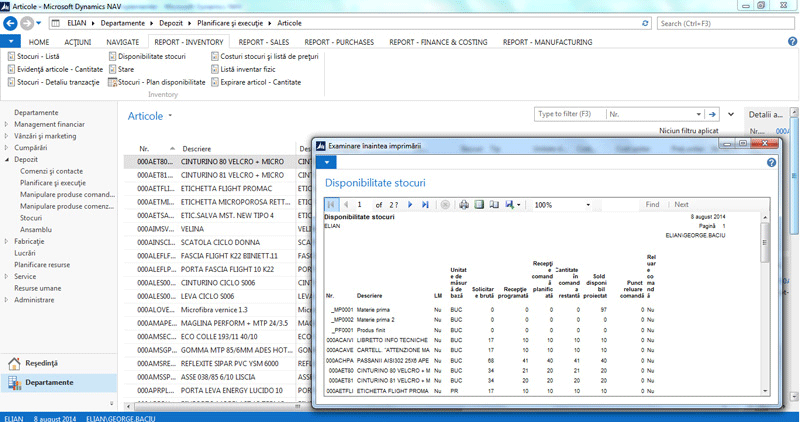This screenshot has height=422, width=800.
Task: Click Find in the preview toolbar
Action: [652, 204]
